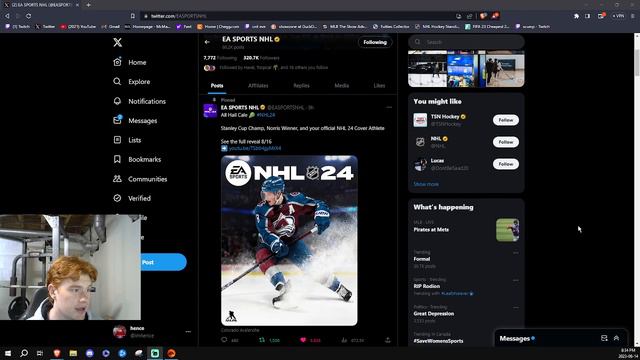
Task: Bookmark this page icon in toolbar
Action: coord(133,16)
